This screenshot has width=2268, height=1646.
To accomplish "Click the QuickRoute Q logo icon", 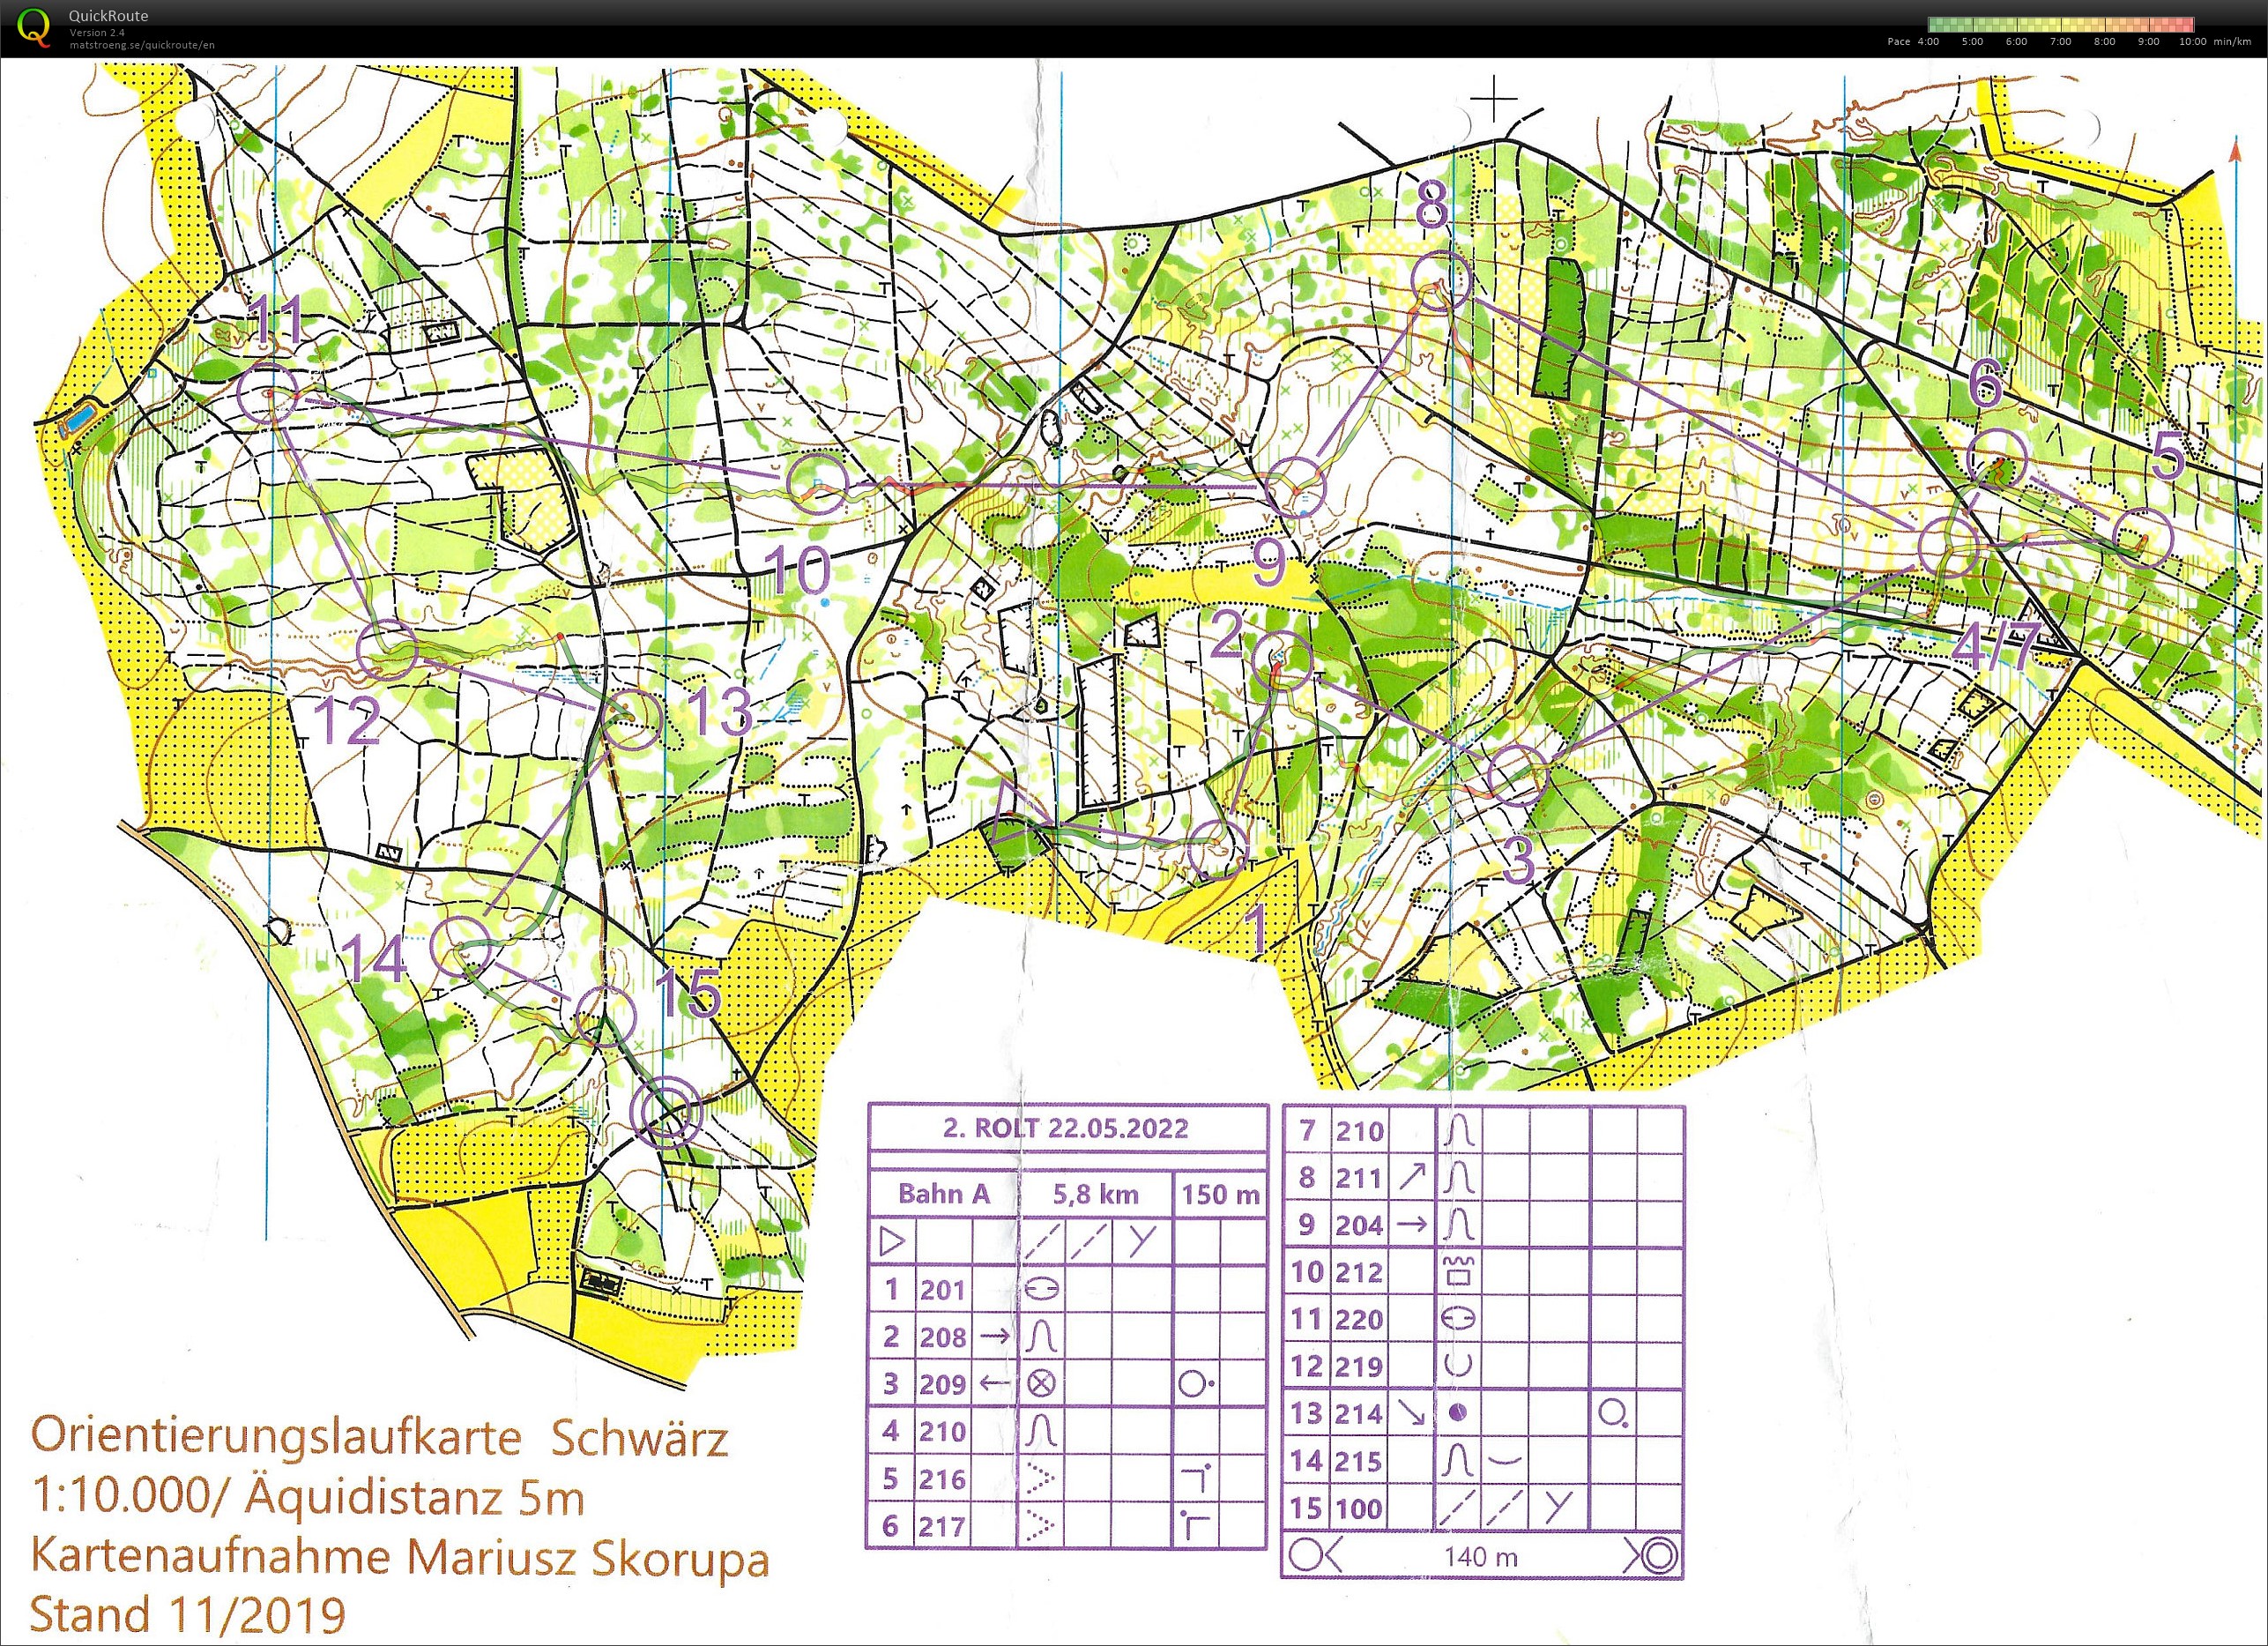I will point(35,26).
